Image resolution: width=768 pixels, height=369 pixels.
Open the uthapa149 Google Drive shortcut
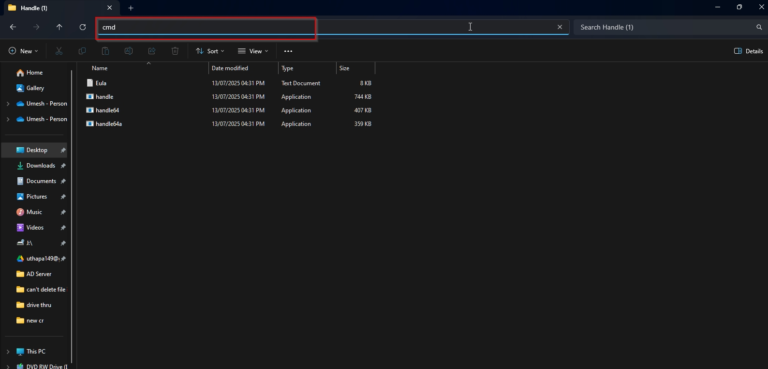pyautogui.click(x=42, y=259)
